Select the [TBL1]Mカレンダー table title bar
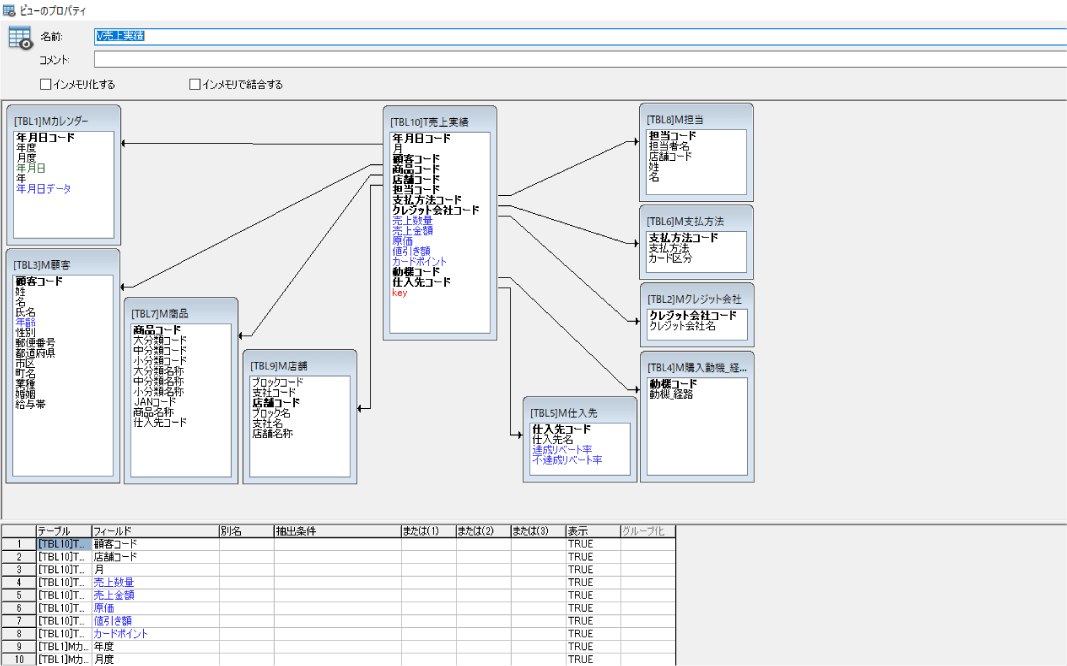Screen dimensions: 1067x666 pyautogui.click(x=62, y=121)
